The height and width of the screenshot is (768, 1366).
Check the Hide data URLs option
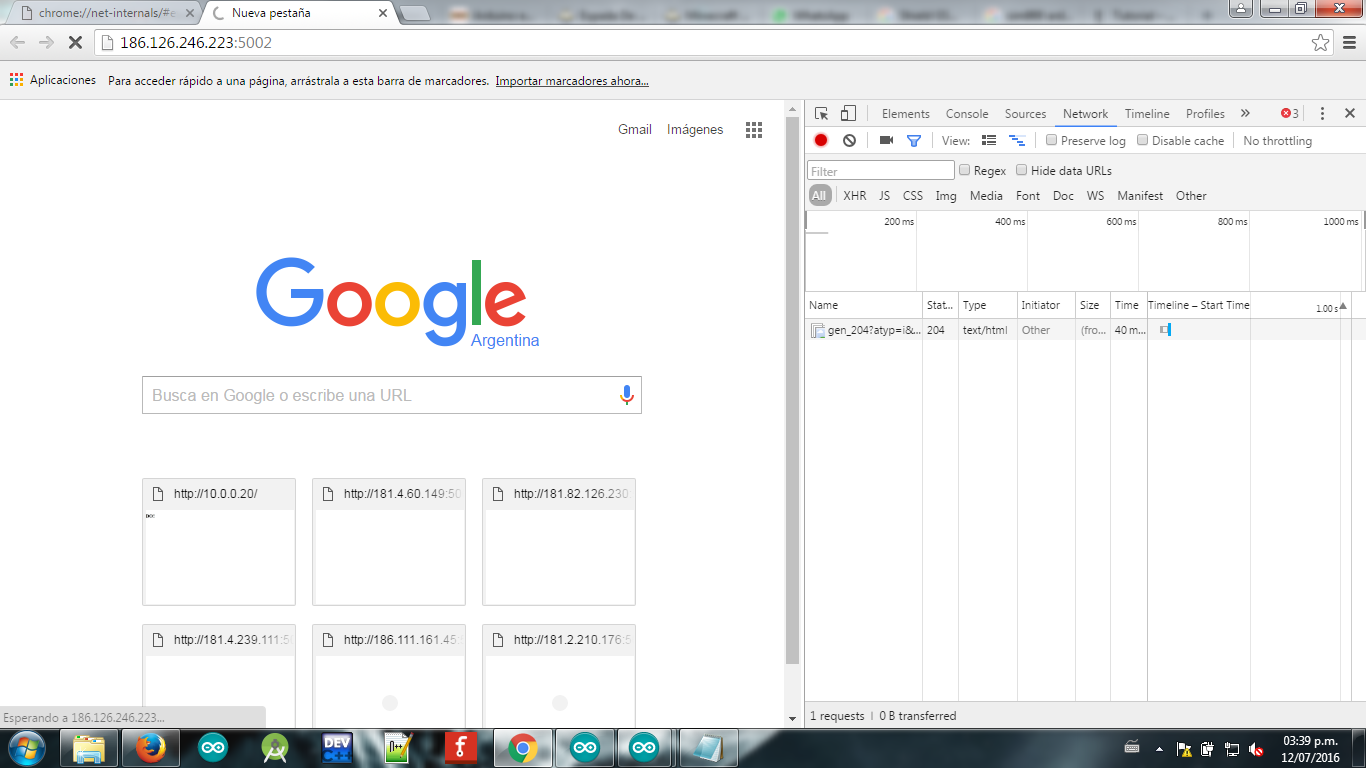coord(1021,170)
